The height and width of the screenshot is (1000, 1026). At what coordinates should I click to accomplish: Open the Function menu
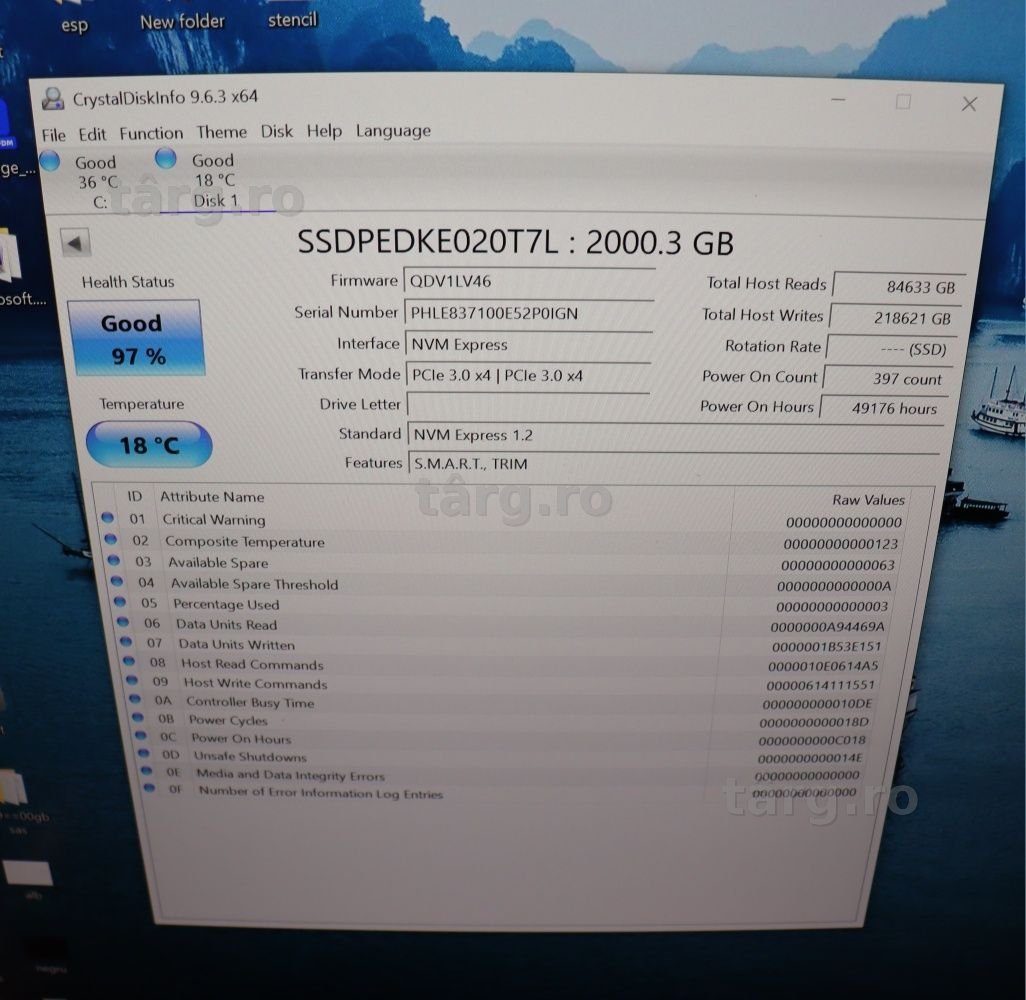coord(151,134)
